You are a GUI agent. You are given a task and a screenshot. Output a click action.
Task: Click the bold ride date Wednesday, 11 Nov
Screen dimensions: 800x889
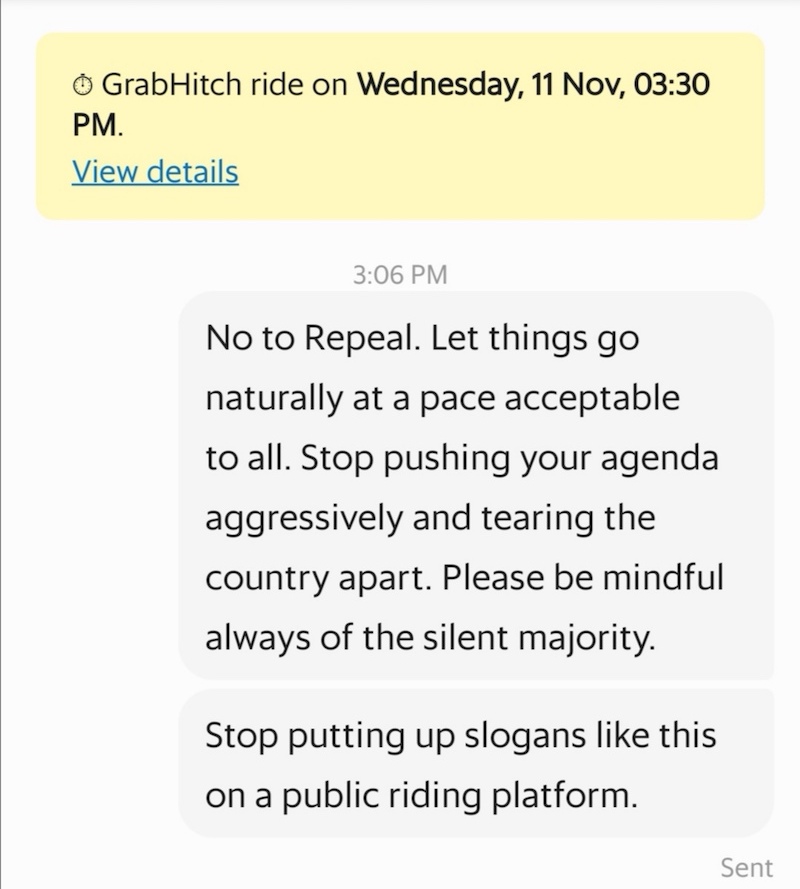(456, 84)
